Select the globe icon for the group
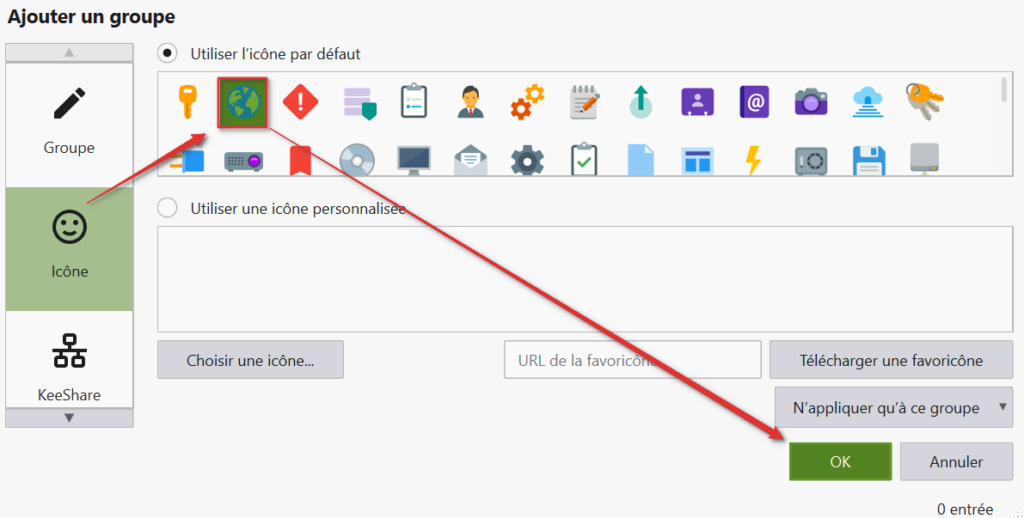Screen dimensions: 1024x518 click(243, 102)
